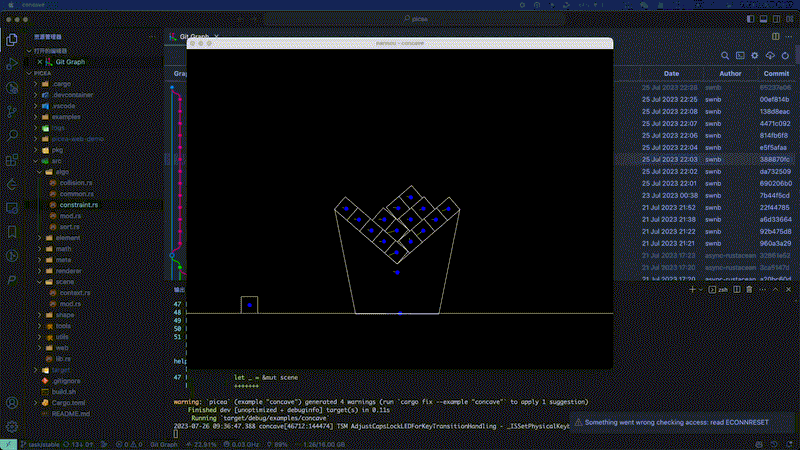Open new terminal launch profile dropdown
Screen dimensions: 800x450
tap(699, 288)
